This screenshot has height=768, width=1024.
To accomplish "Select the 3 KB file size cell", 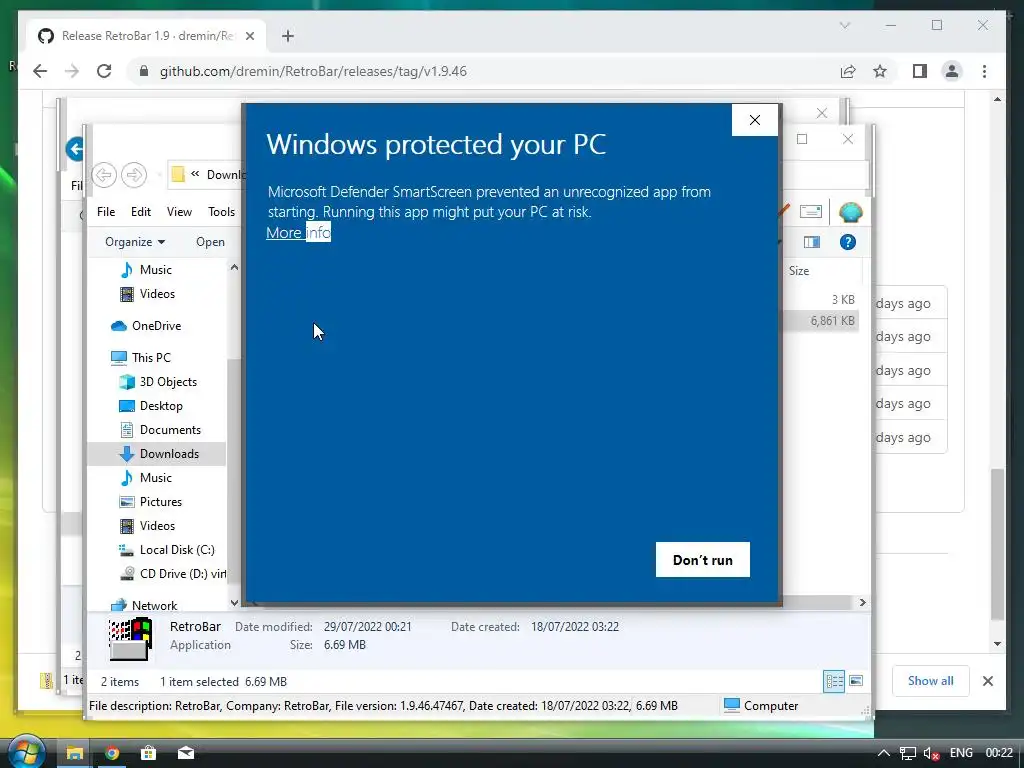I will point(842,300).
